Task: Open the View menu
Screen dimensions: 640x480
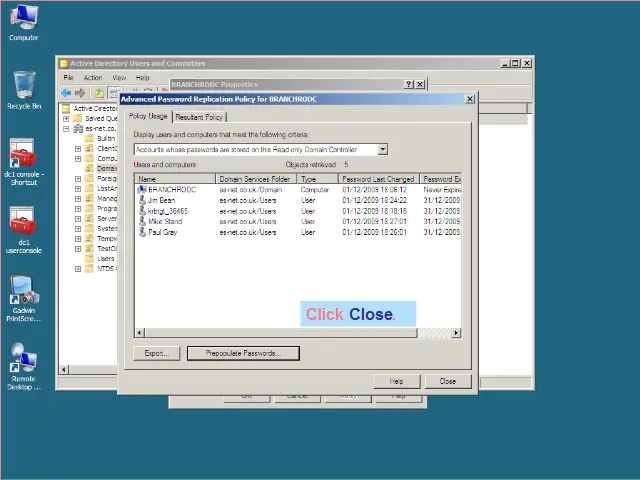Action: [x=119, y=78]
